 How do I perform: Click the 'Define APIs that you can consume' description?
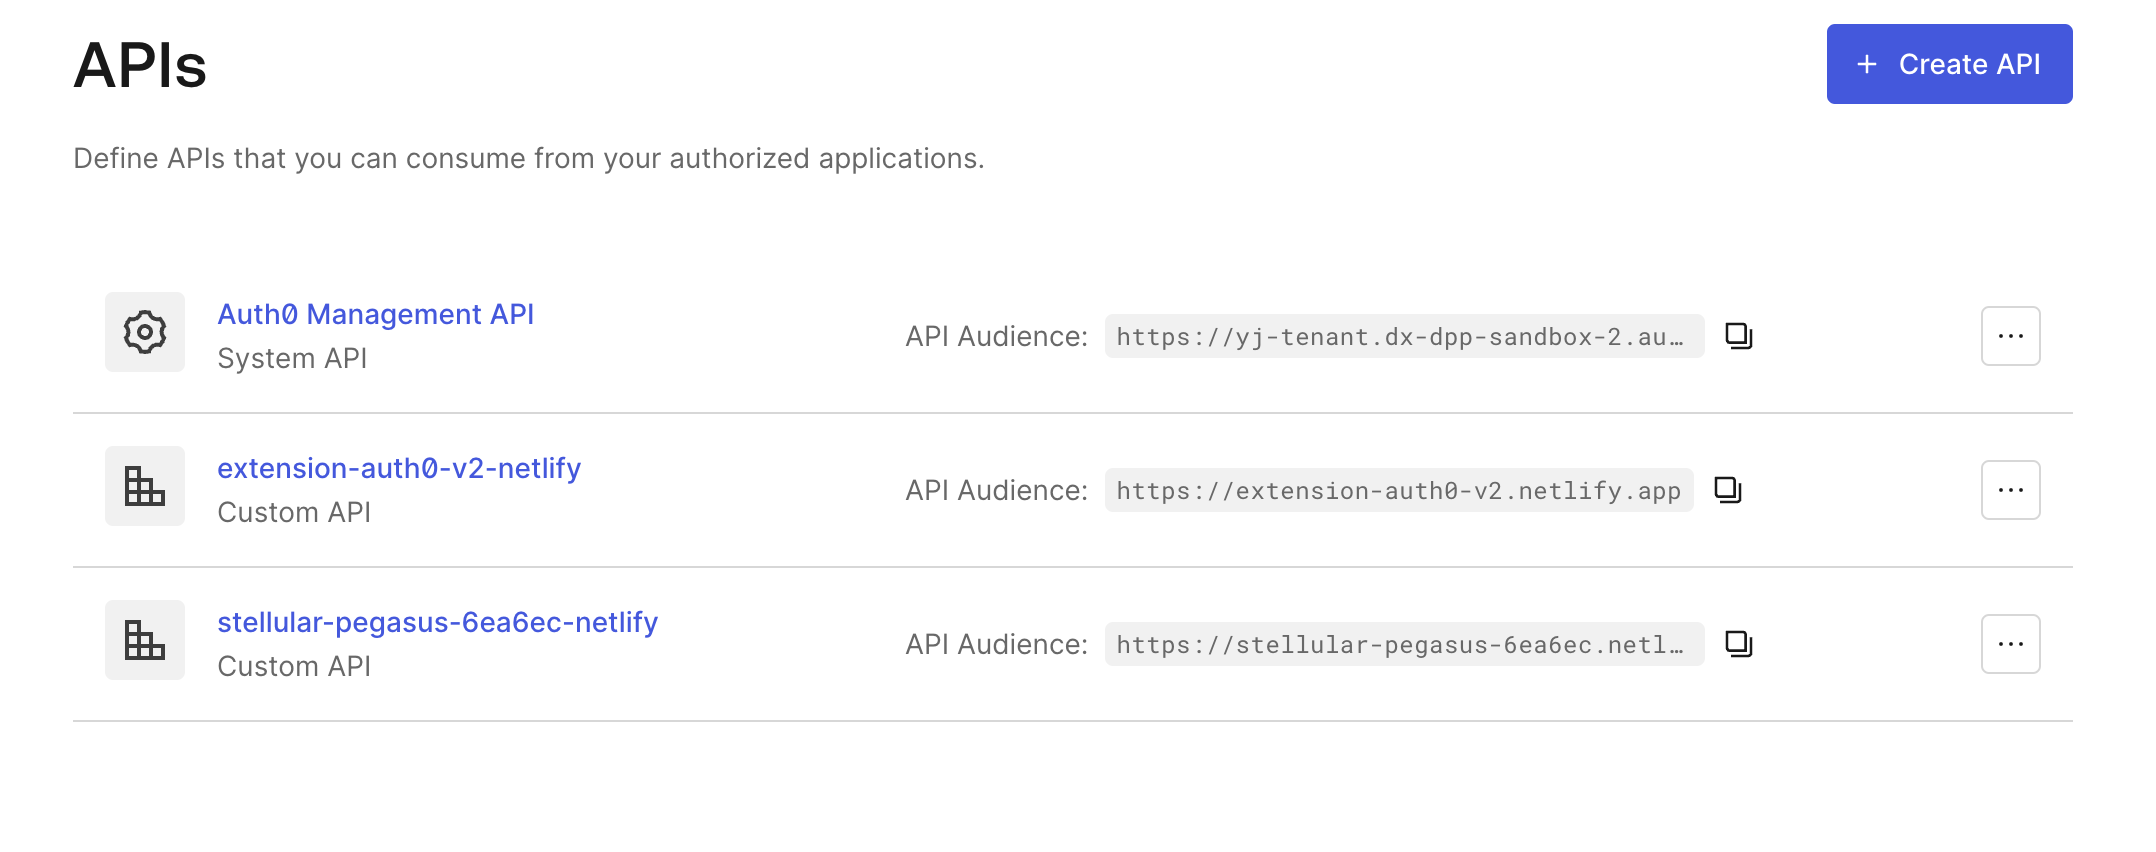coord(529,158)
